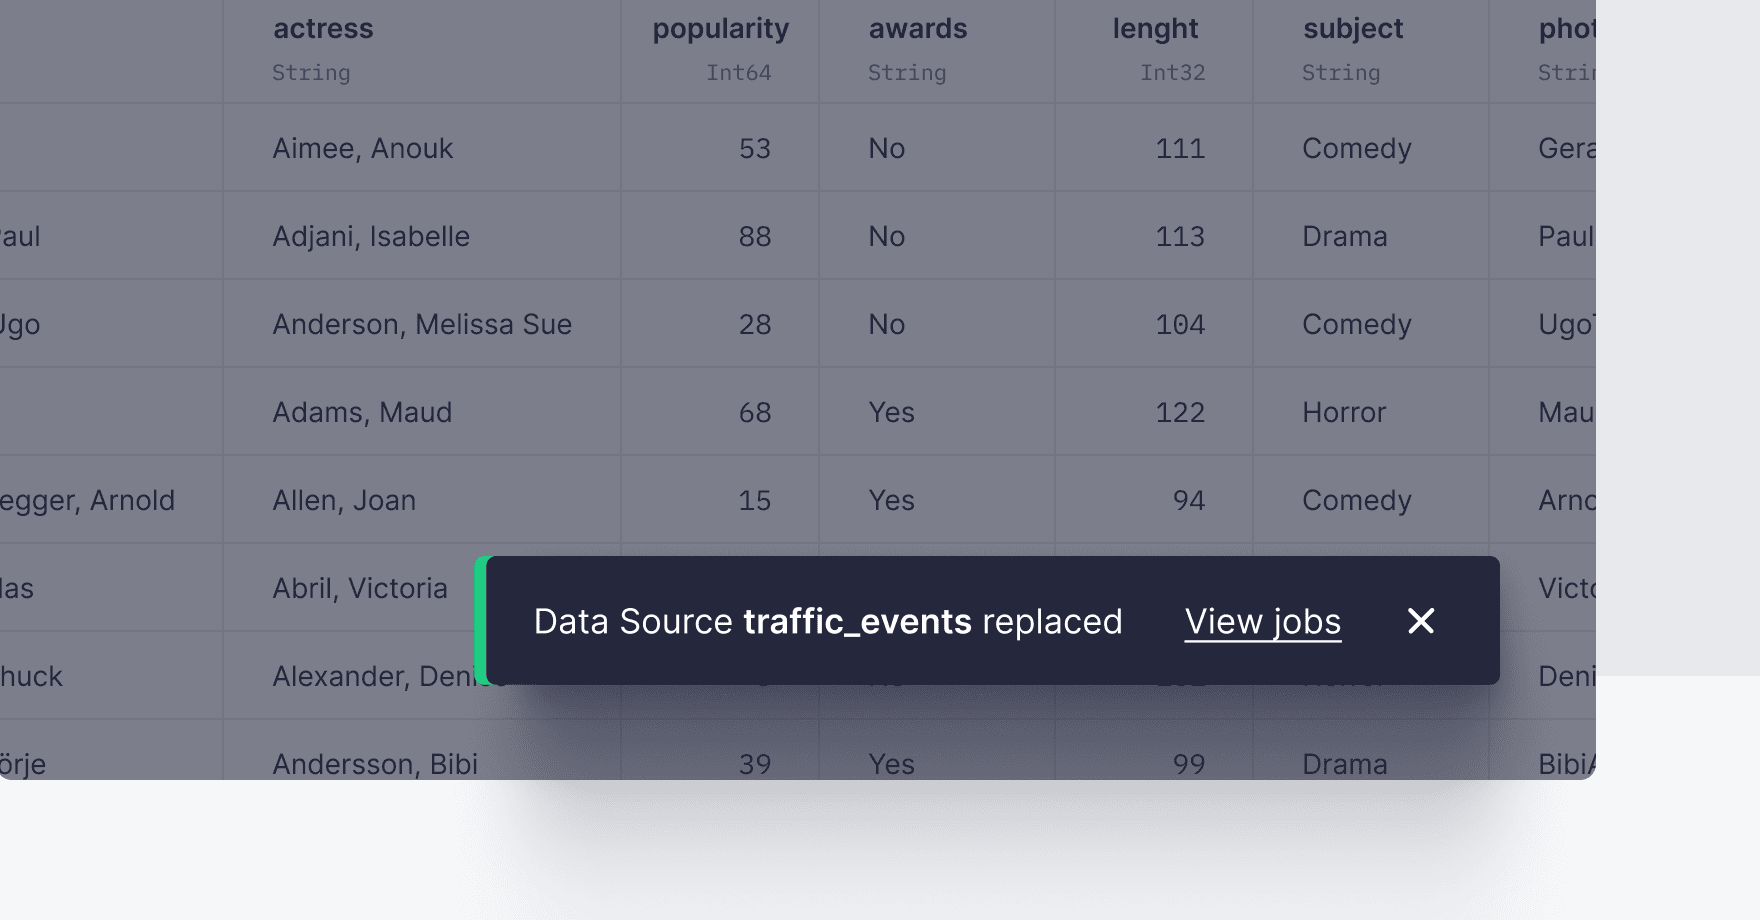Click the Adams, Maud actress cell
1760x920 pixels.
tap(362, 412)
